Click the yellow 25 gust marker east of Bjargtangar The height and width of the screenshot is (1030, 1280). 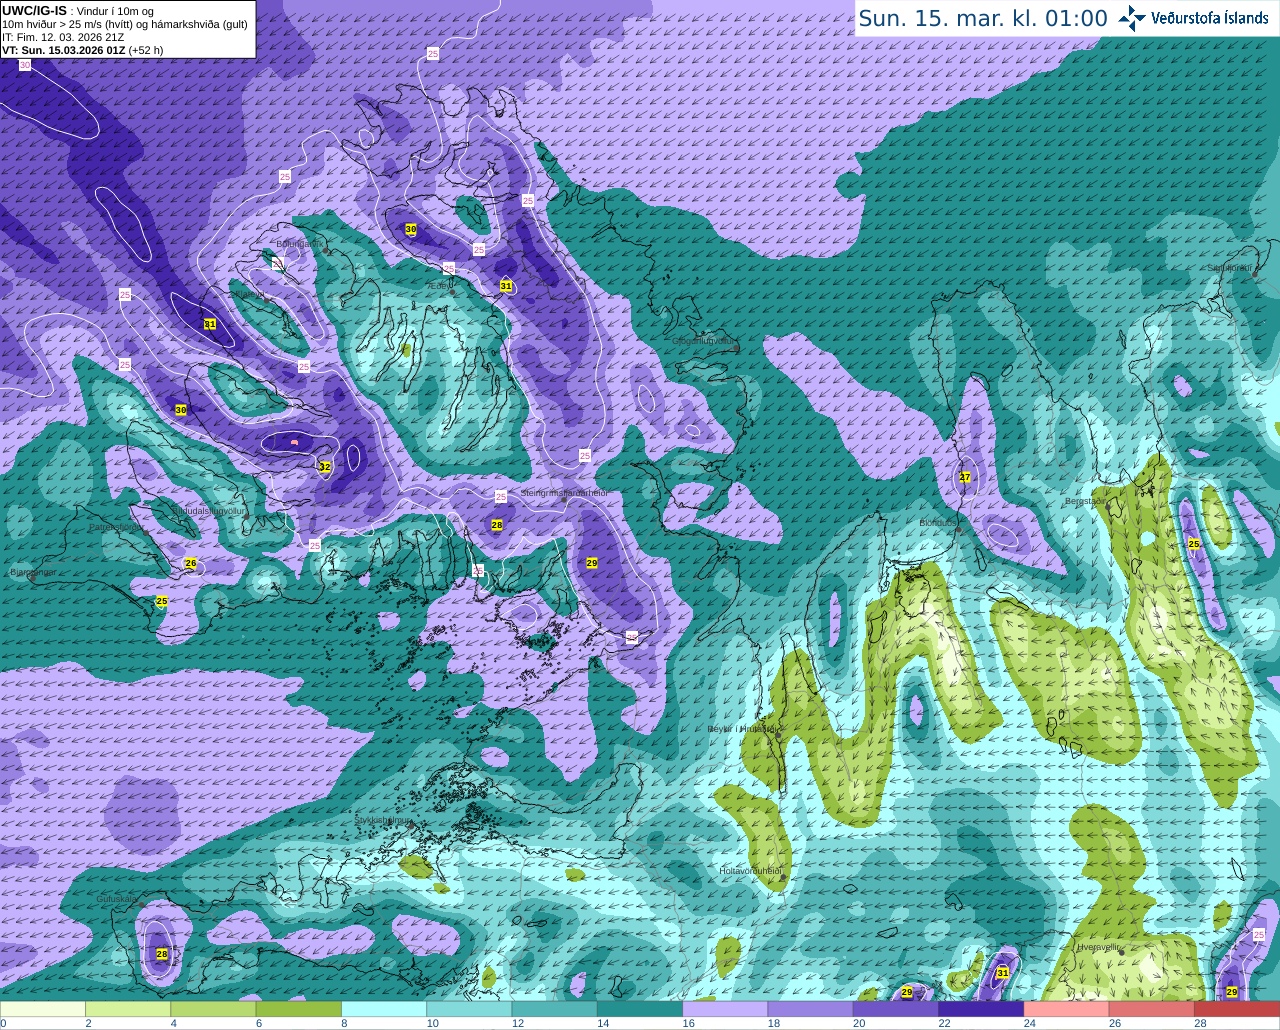click(x=162, y=601)
